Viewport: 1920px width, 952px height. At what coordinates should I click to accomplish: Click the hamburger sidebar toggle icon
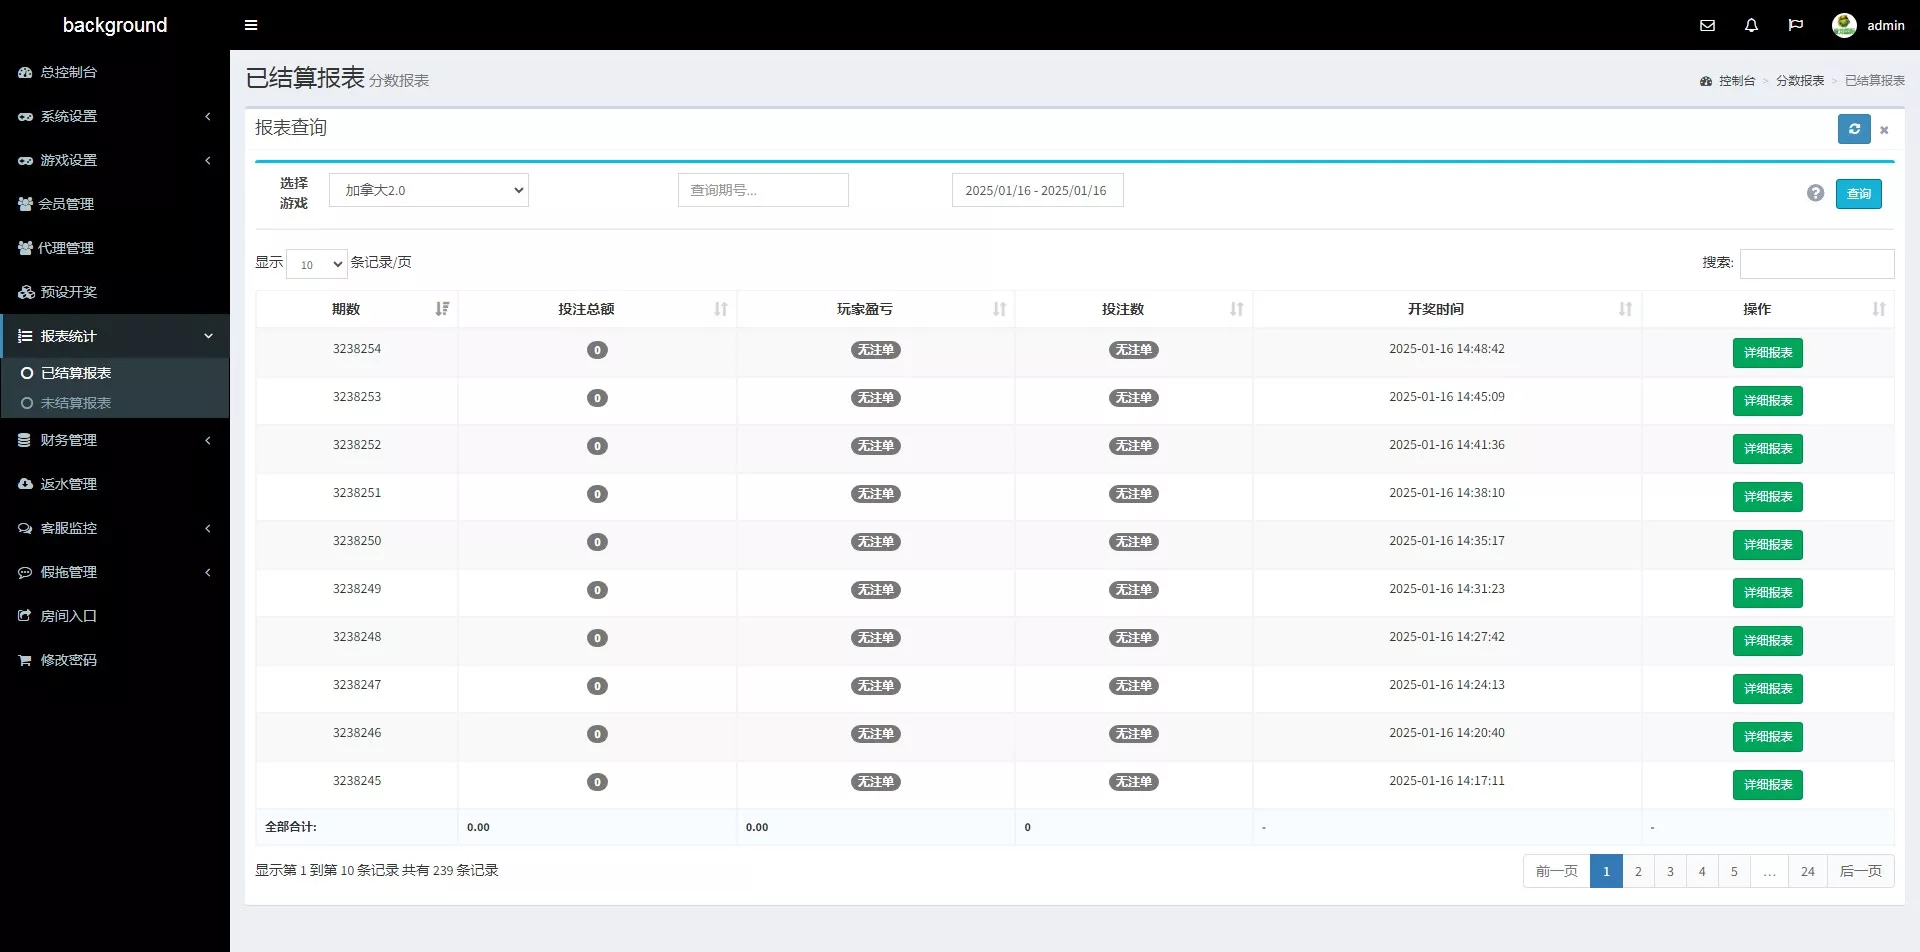pyautogui.click(x=251, y=25)
